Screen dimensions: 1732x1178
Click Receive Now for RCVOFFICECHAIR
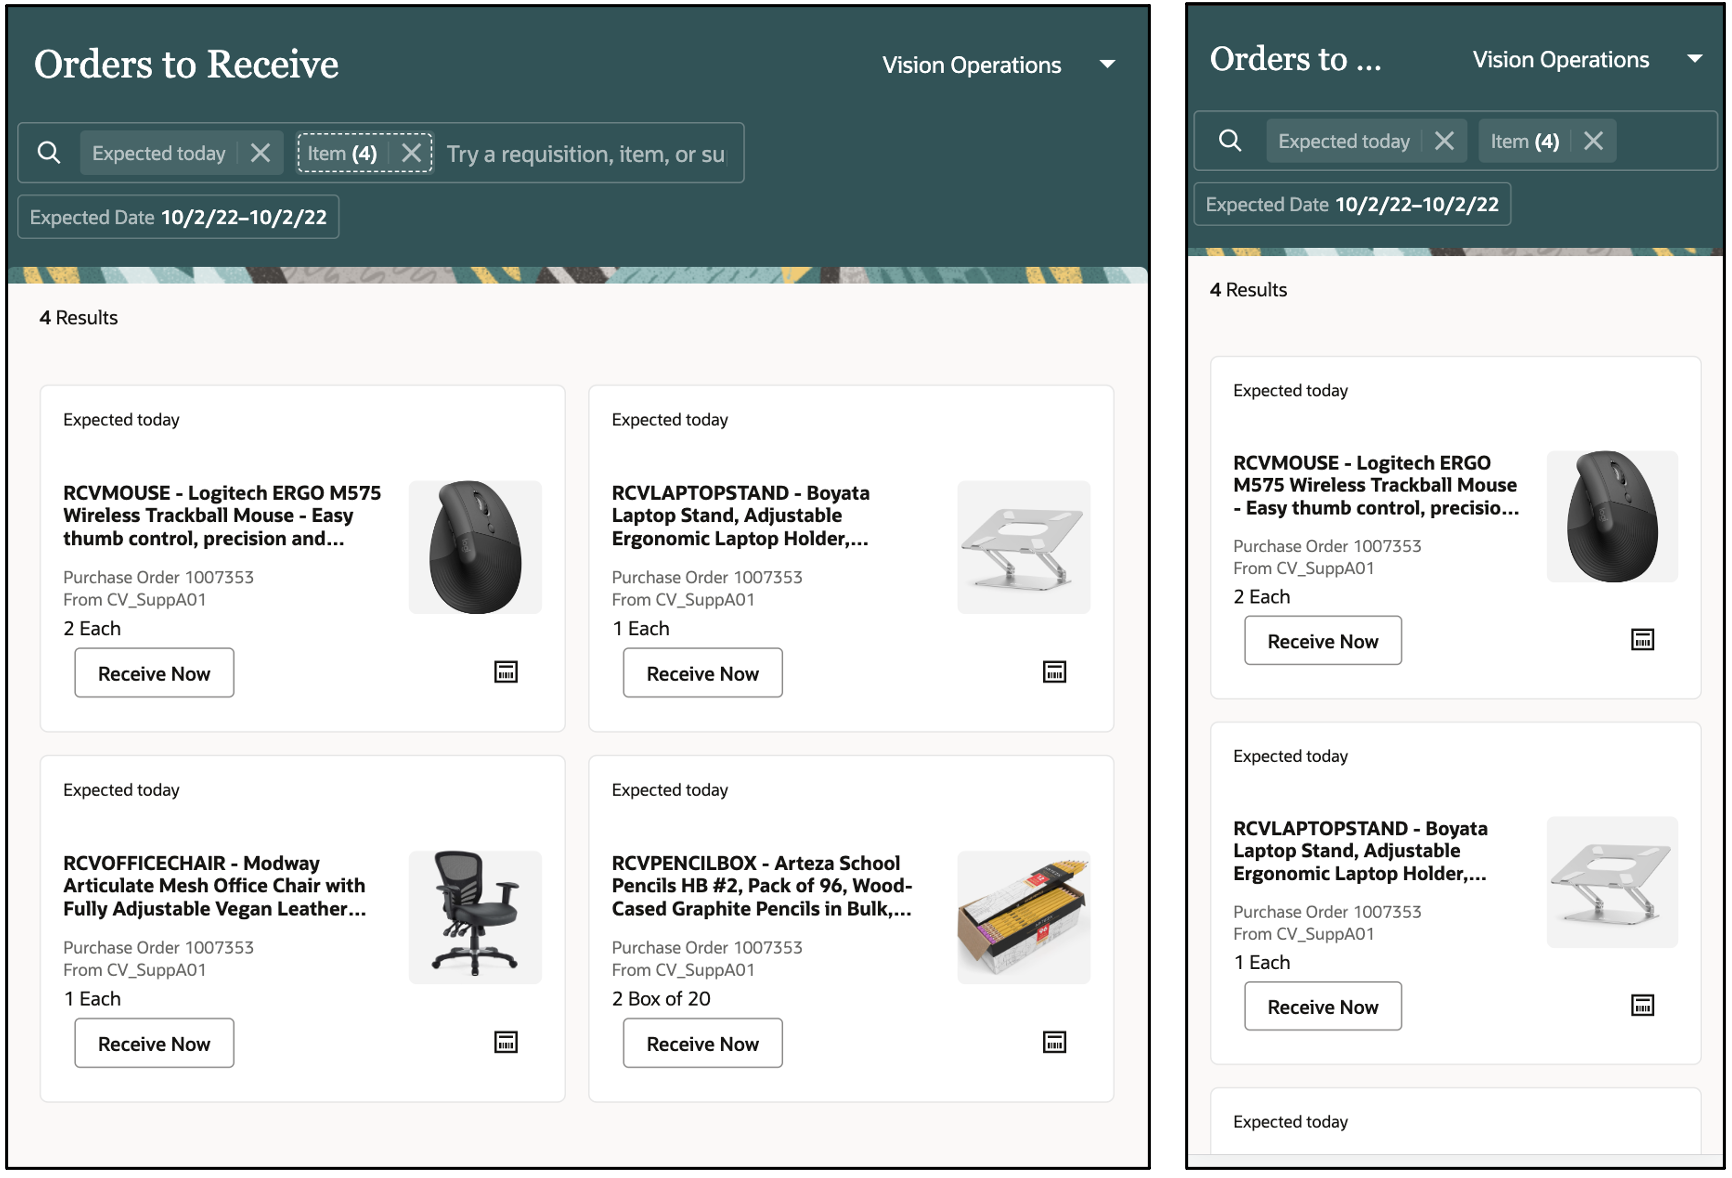pyautogui.click(x=154, y=1043)
